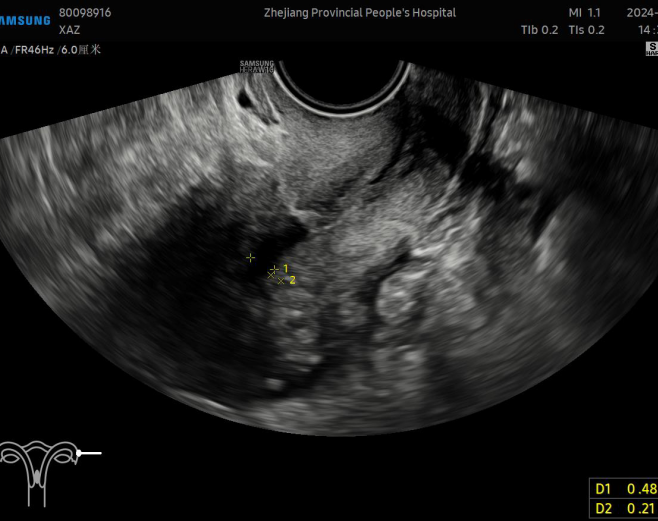The width and height of the screenshot is (658, 521).
Task: Click the MI 1.1 index value
Action: click(585, 13)
